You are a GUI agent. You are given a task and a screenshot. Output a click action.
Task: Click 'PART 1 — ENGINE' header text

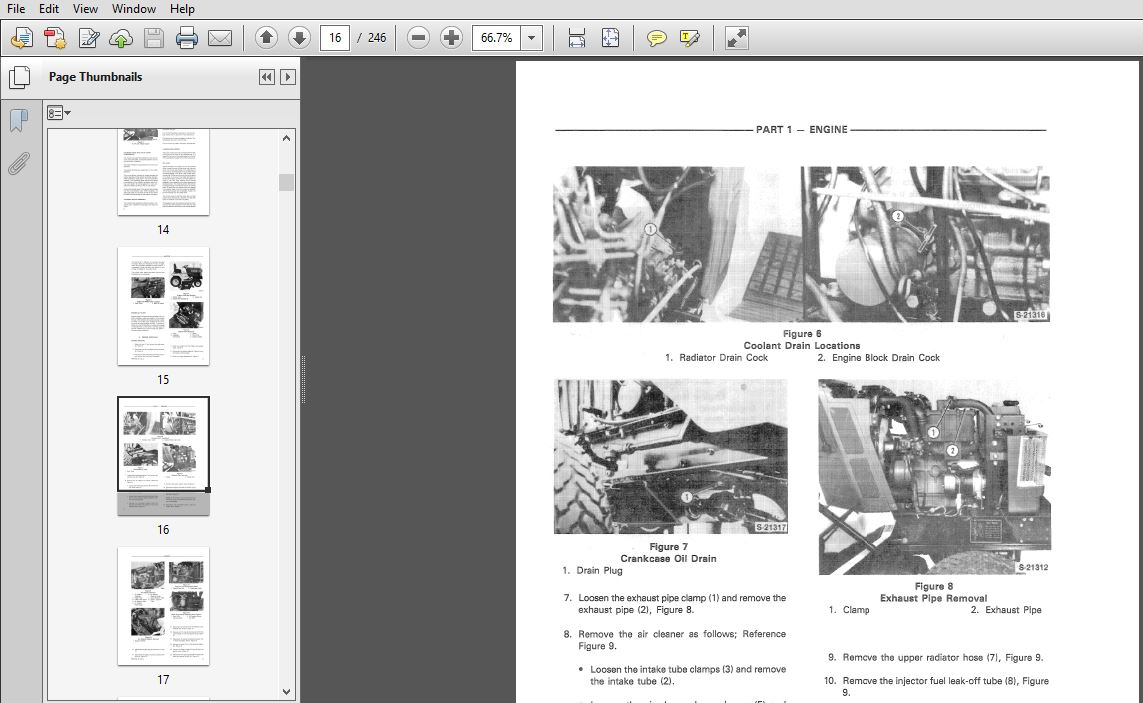[x=802, y=130]
